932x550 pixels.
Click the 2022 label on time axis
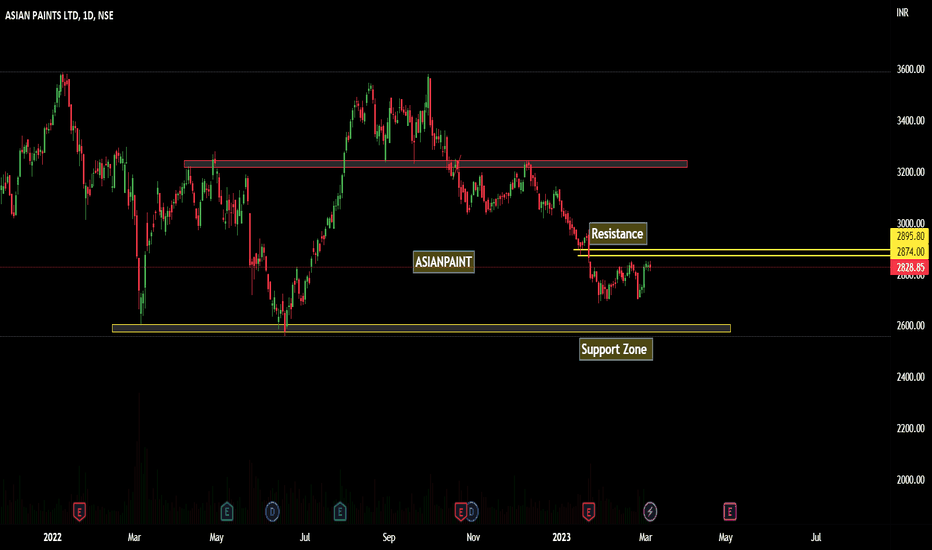click(52, 537)
